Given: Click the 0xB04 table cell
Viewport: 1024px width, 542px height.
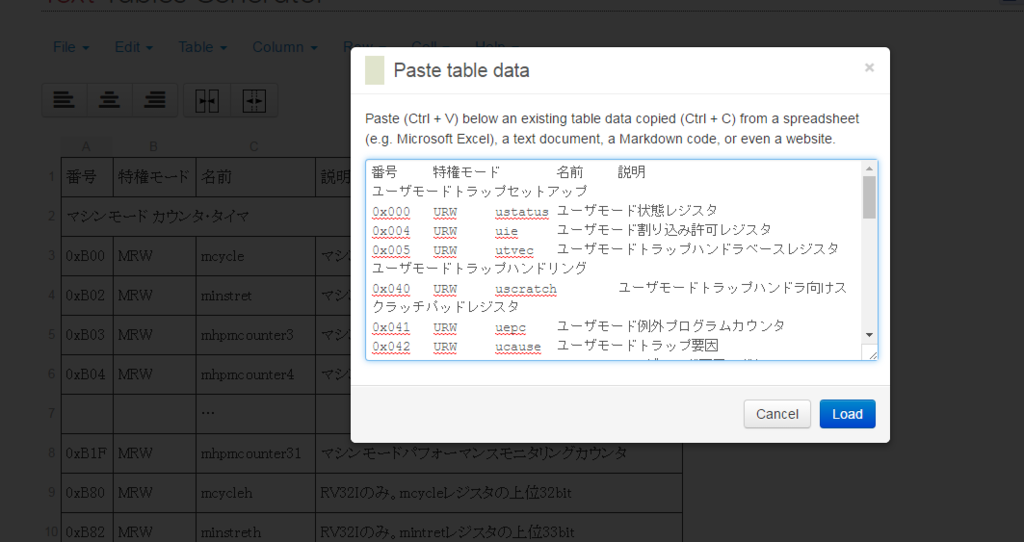Looking at the screenshot, I should click(87, 374).
